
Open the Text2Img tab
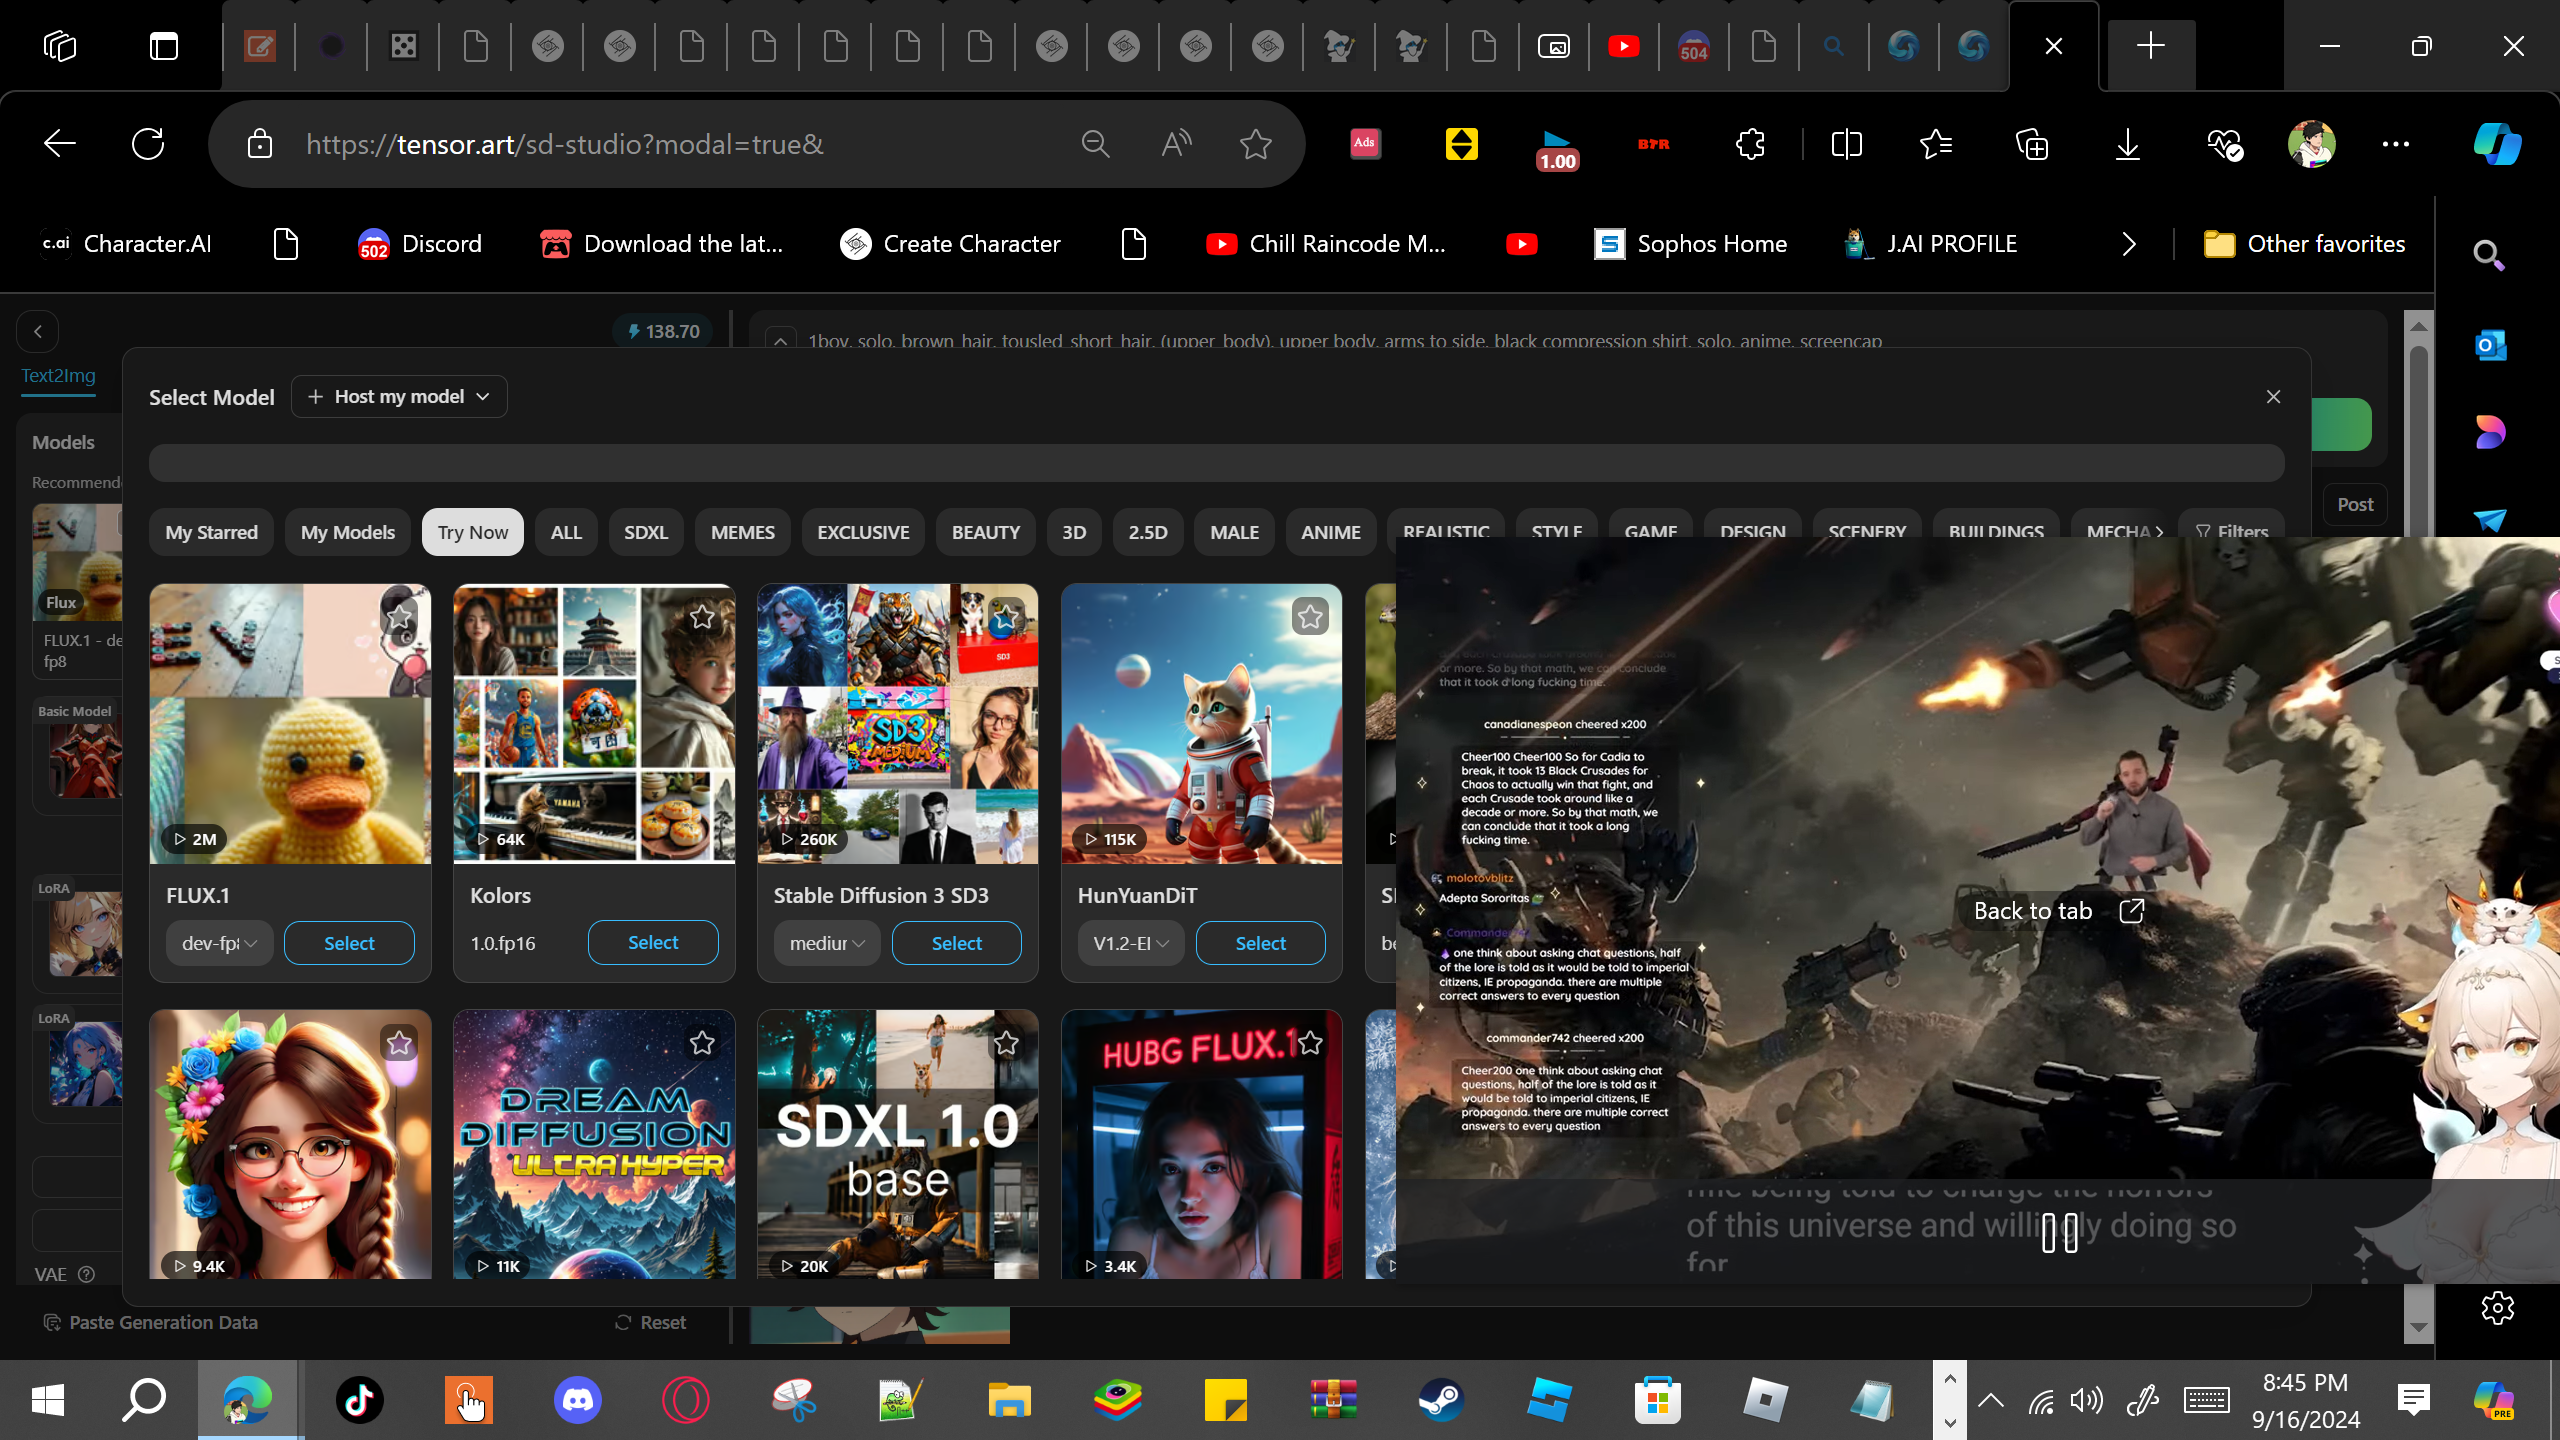(x=59, y=375)
